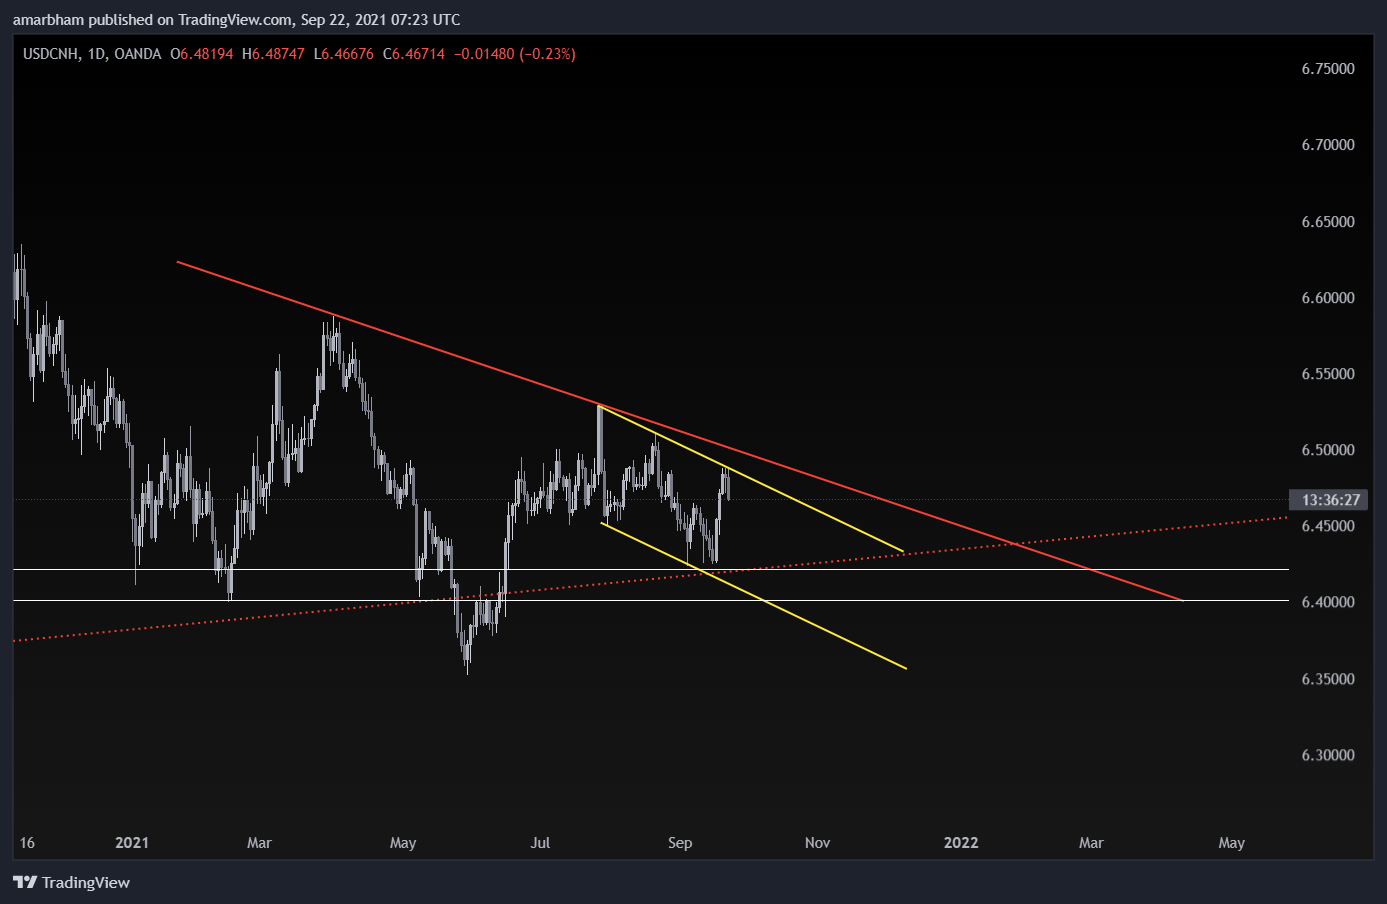
Task: Click the countdown label 13:36:27
Action: (x=1331, y=499)
